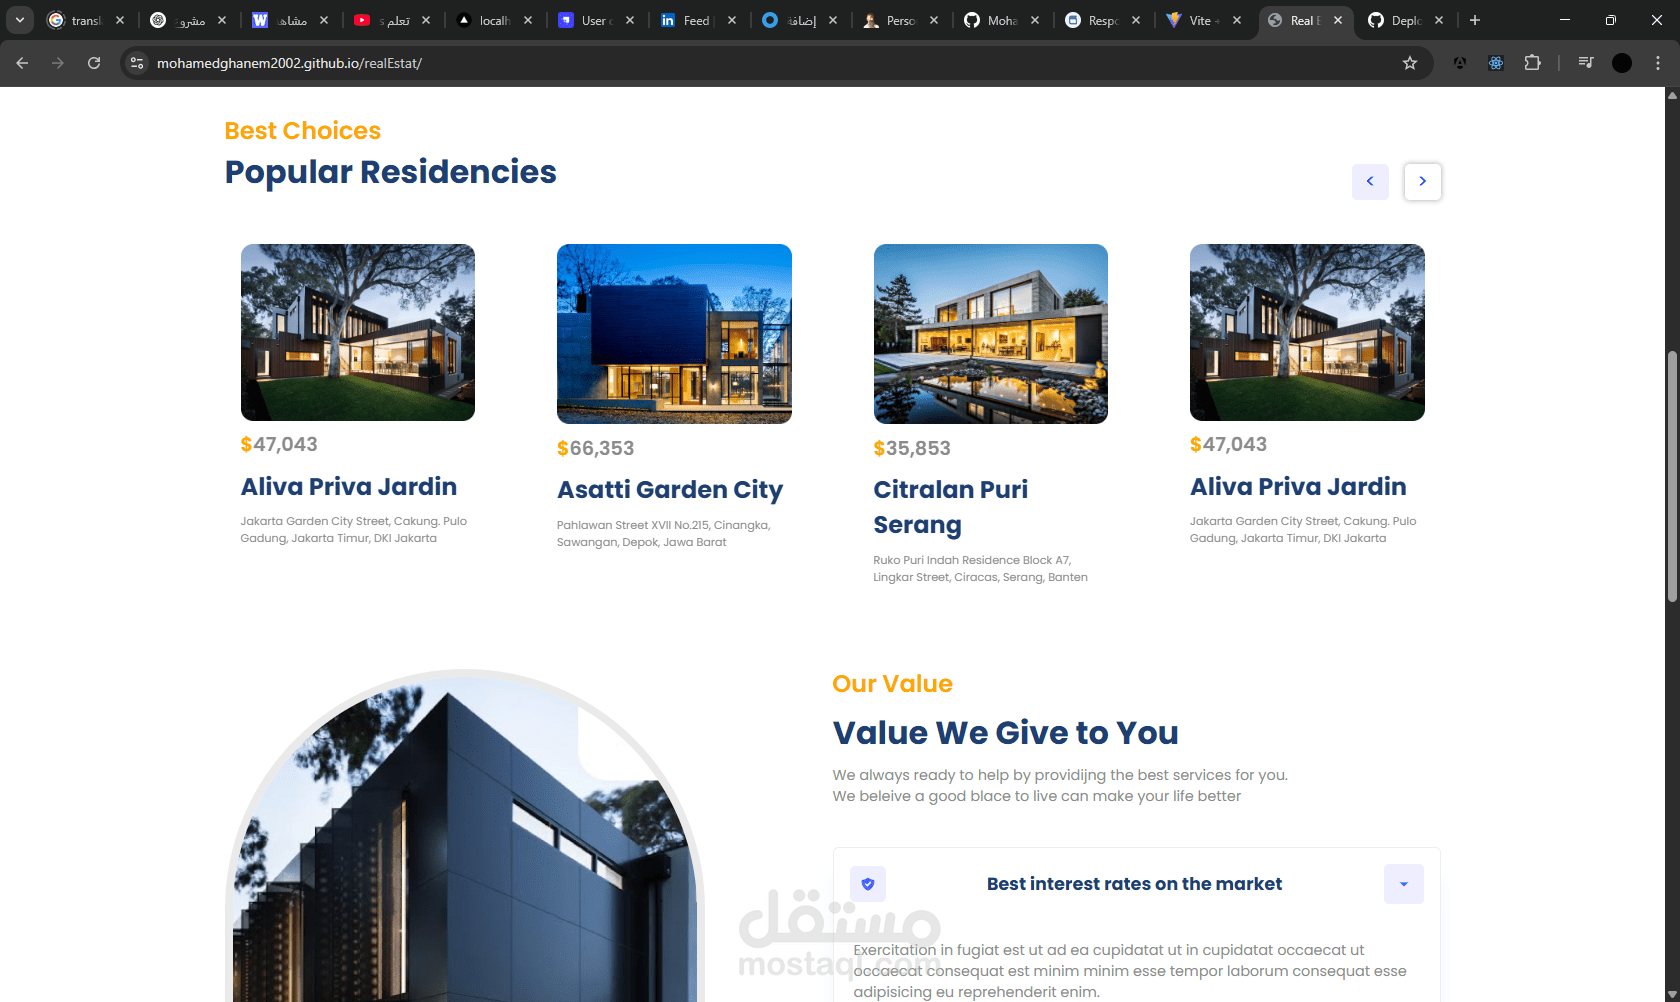1680x1002 pixels.
Task: Click the back navigation arrow
Action: tap(22, 63)
